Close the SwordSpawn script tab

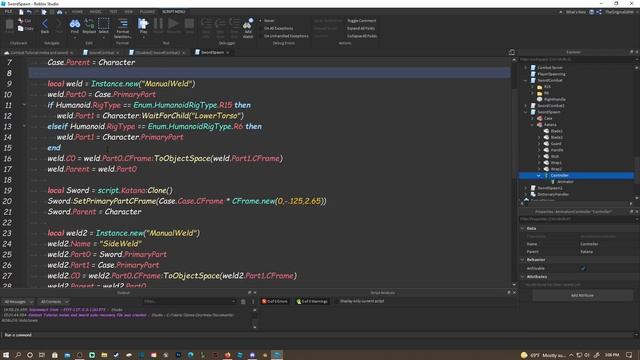point(228,53)
